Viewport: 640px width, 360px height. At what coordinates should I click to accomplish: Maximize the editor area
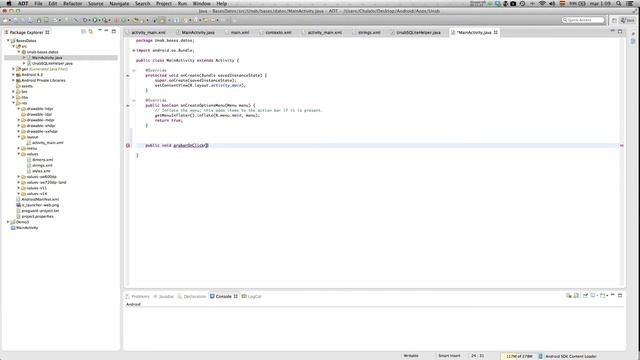coord(620,31)
